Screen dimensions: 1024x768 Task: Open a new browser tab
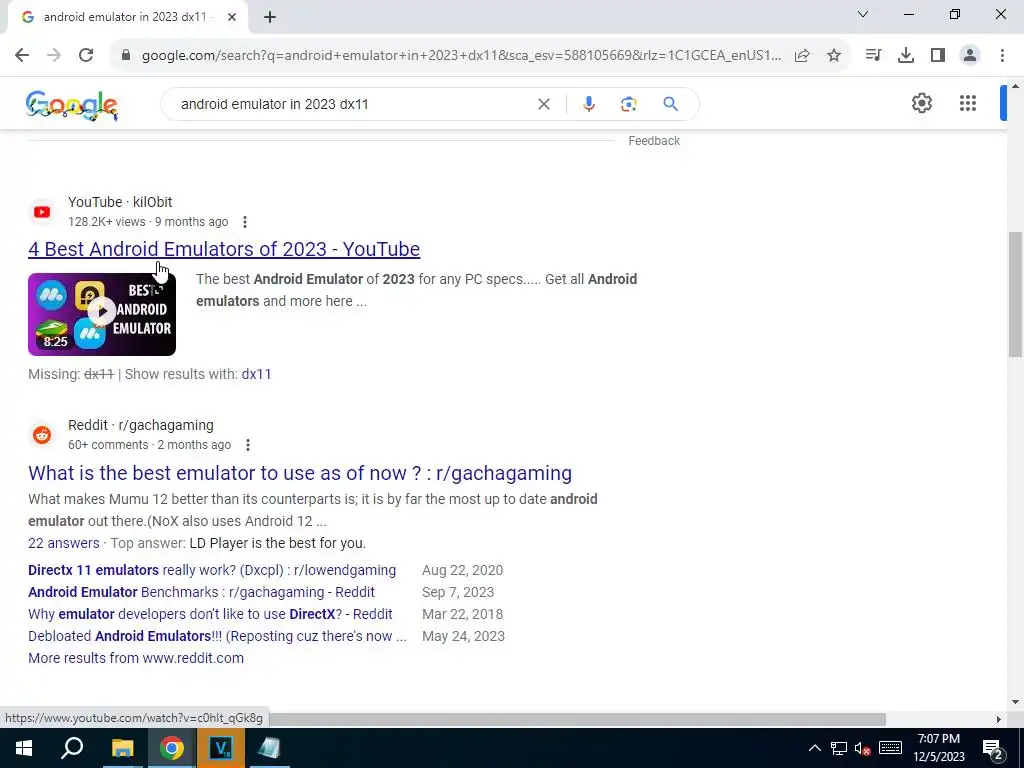pyautogui.click(x=270, y=17)
